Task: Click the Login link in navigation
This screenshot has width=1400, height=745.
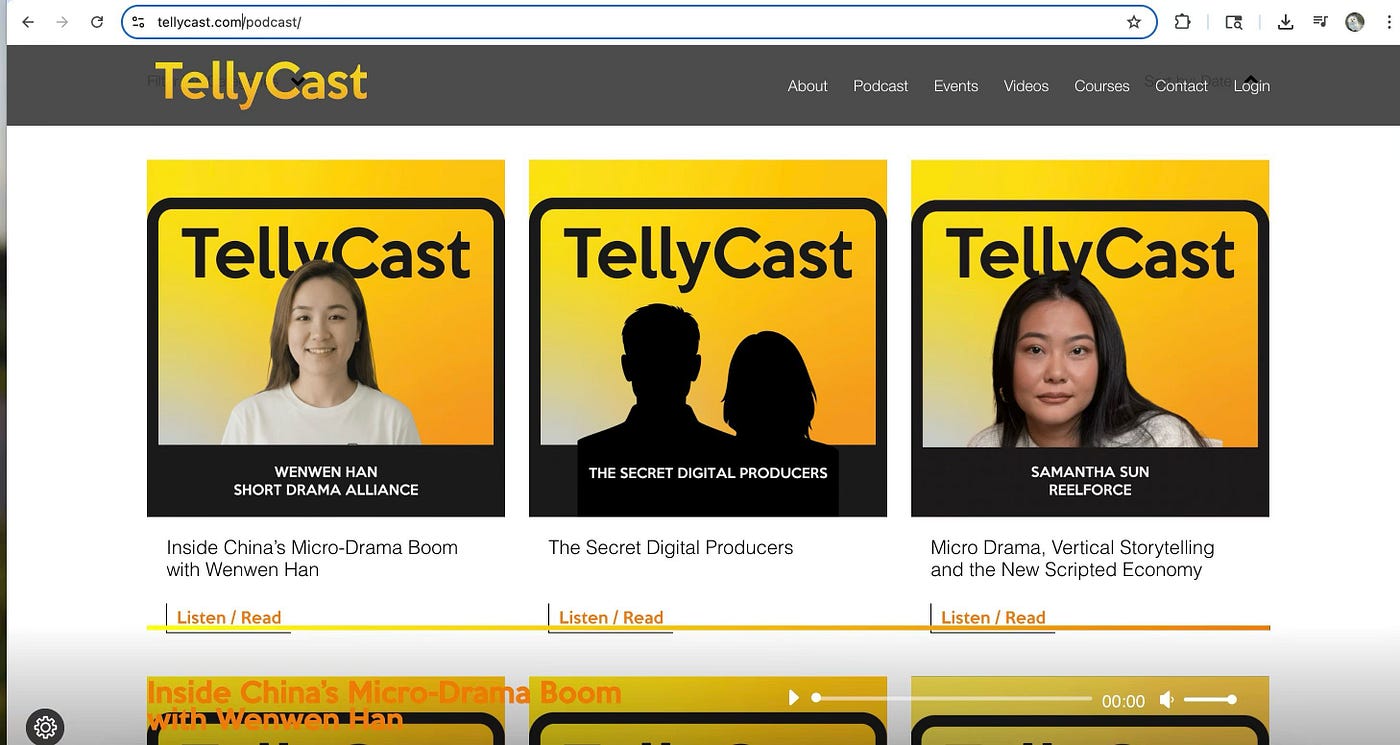Action: [x=1251, y=86]
